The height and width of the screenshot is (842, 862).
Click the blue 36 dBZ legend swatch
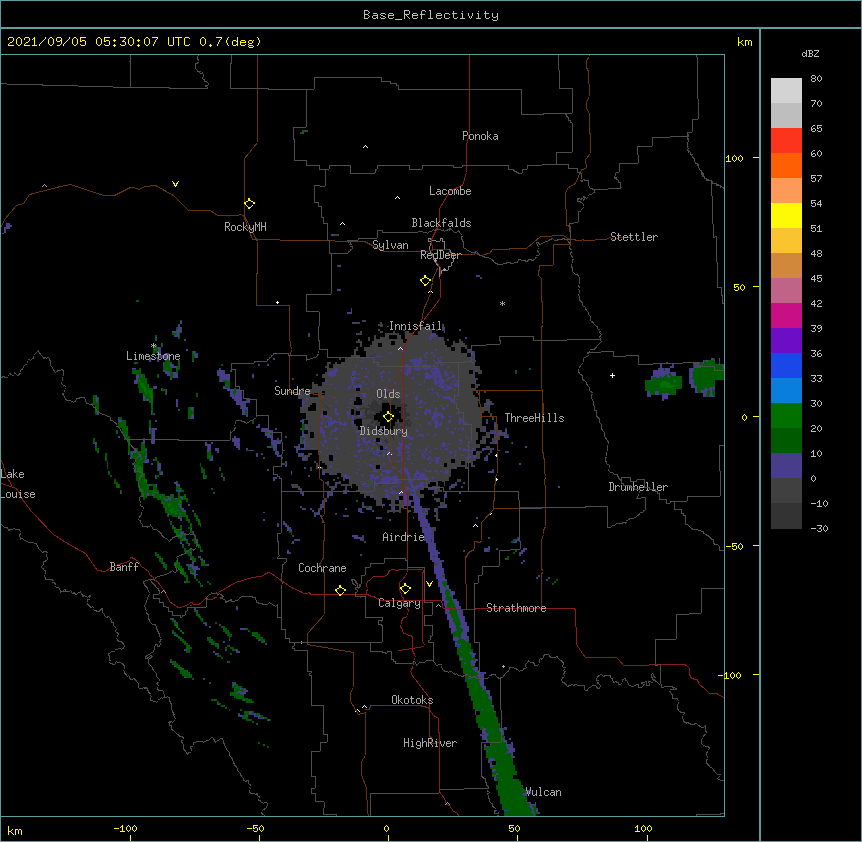[786, 365]
